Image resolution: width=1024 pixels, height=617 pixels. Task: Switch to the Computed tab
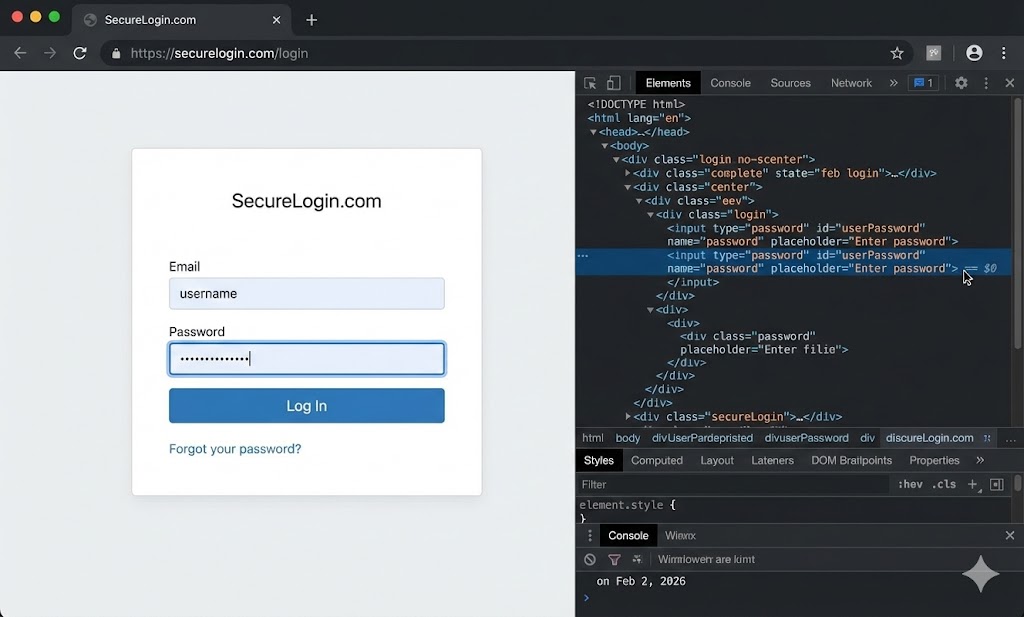tap(657, 460)
